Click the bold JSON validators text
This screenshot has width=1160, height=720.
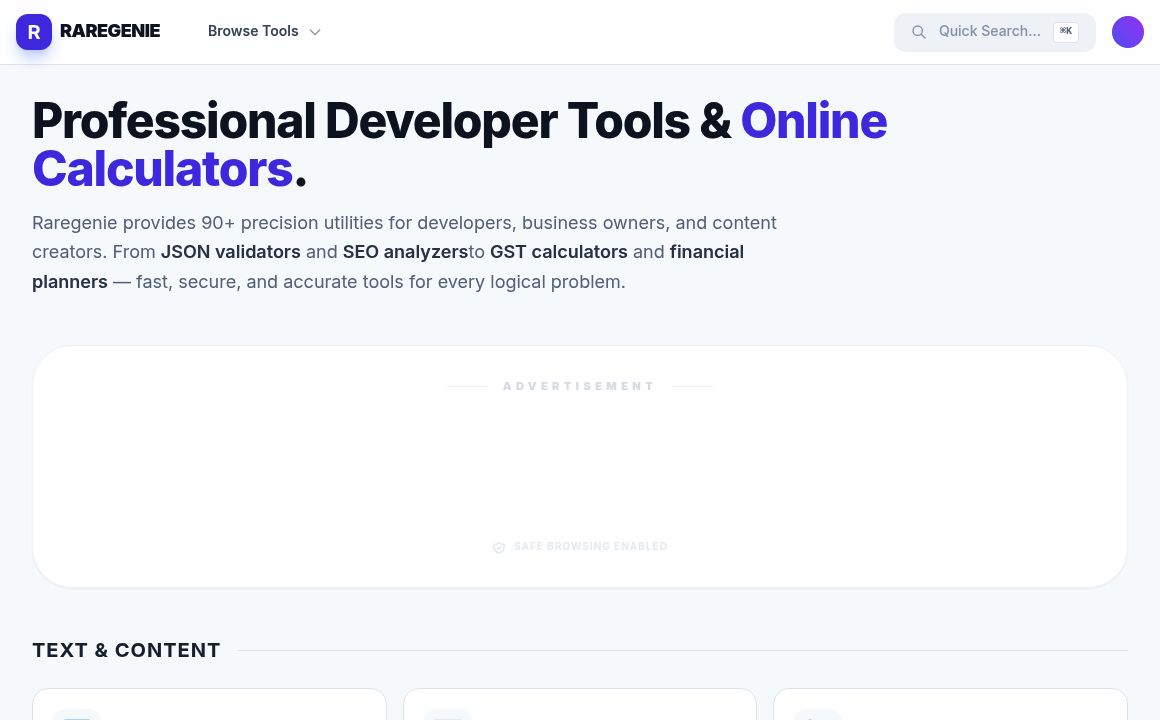pos(230,252)
